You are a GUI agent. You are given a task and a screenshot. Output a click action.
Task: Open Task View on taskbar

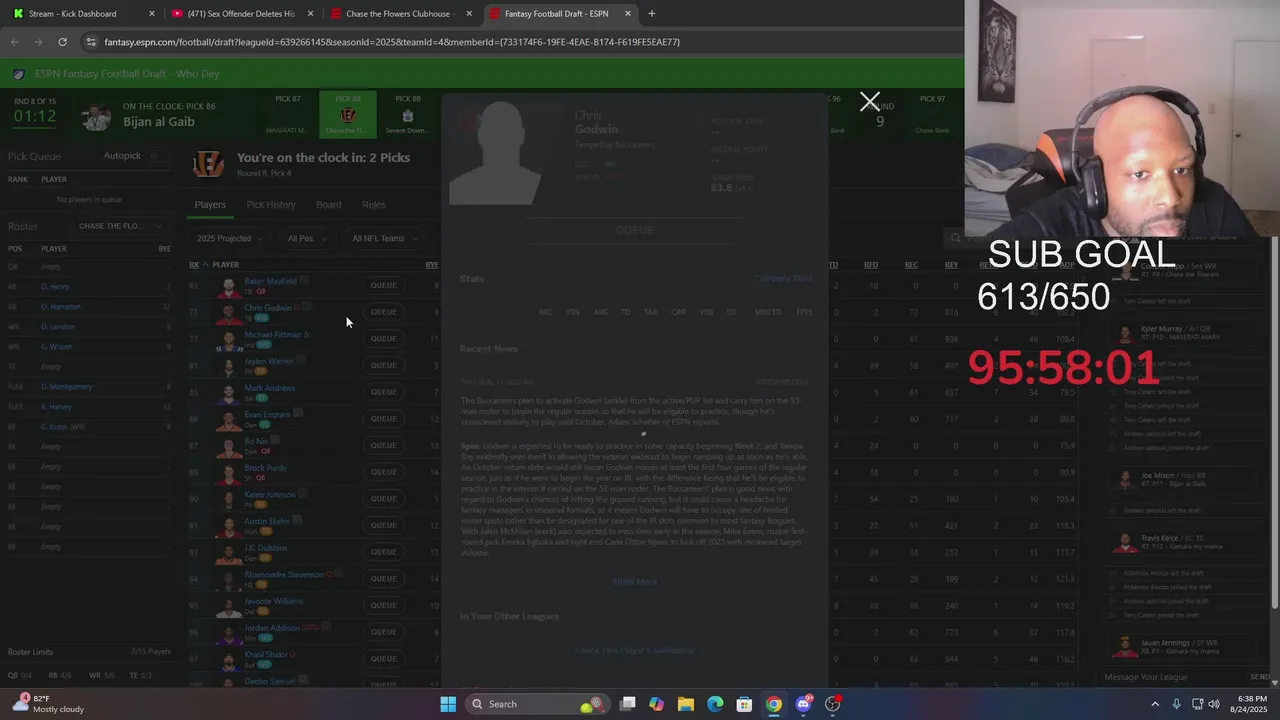point(627,704)
